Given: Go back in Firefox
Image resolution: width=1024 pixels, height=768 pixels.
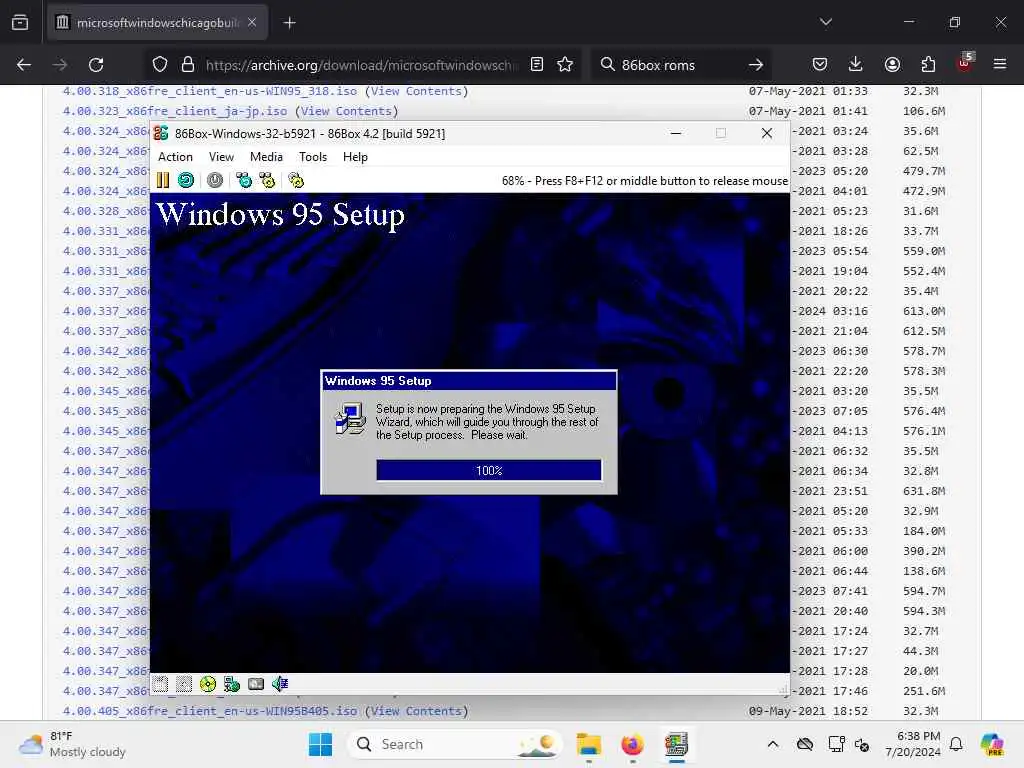Looking at the screenshot, I should click(24, 65).
